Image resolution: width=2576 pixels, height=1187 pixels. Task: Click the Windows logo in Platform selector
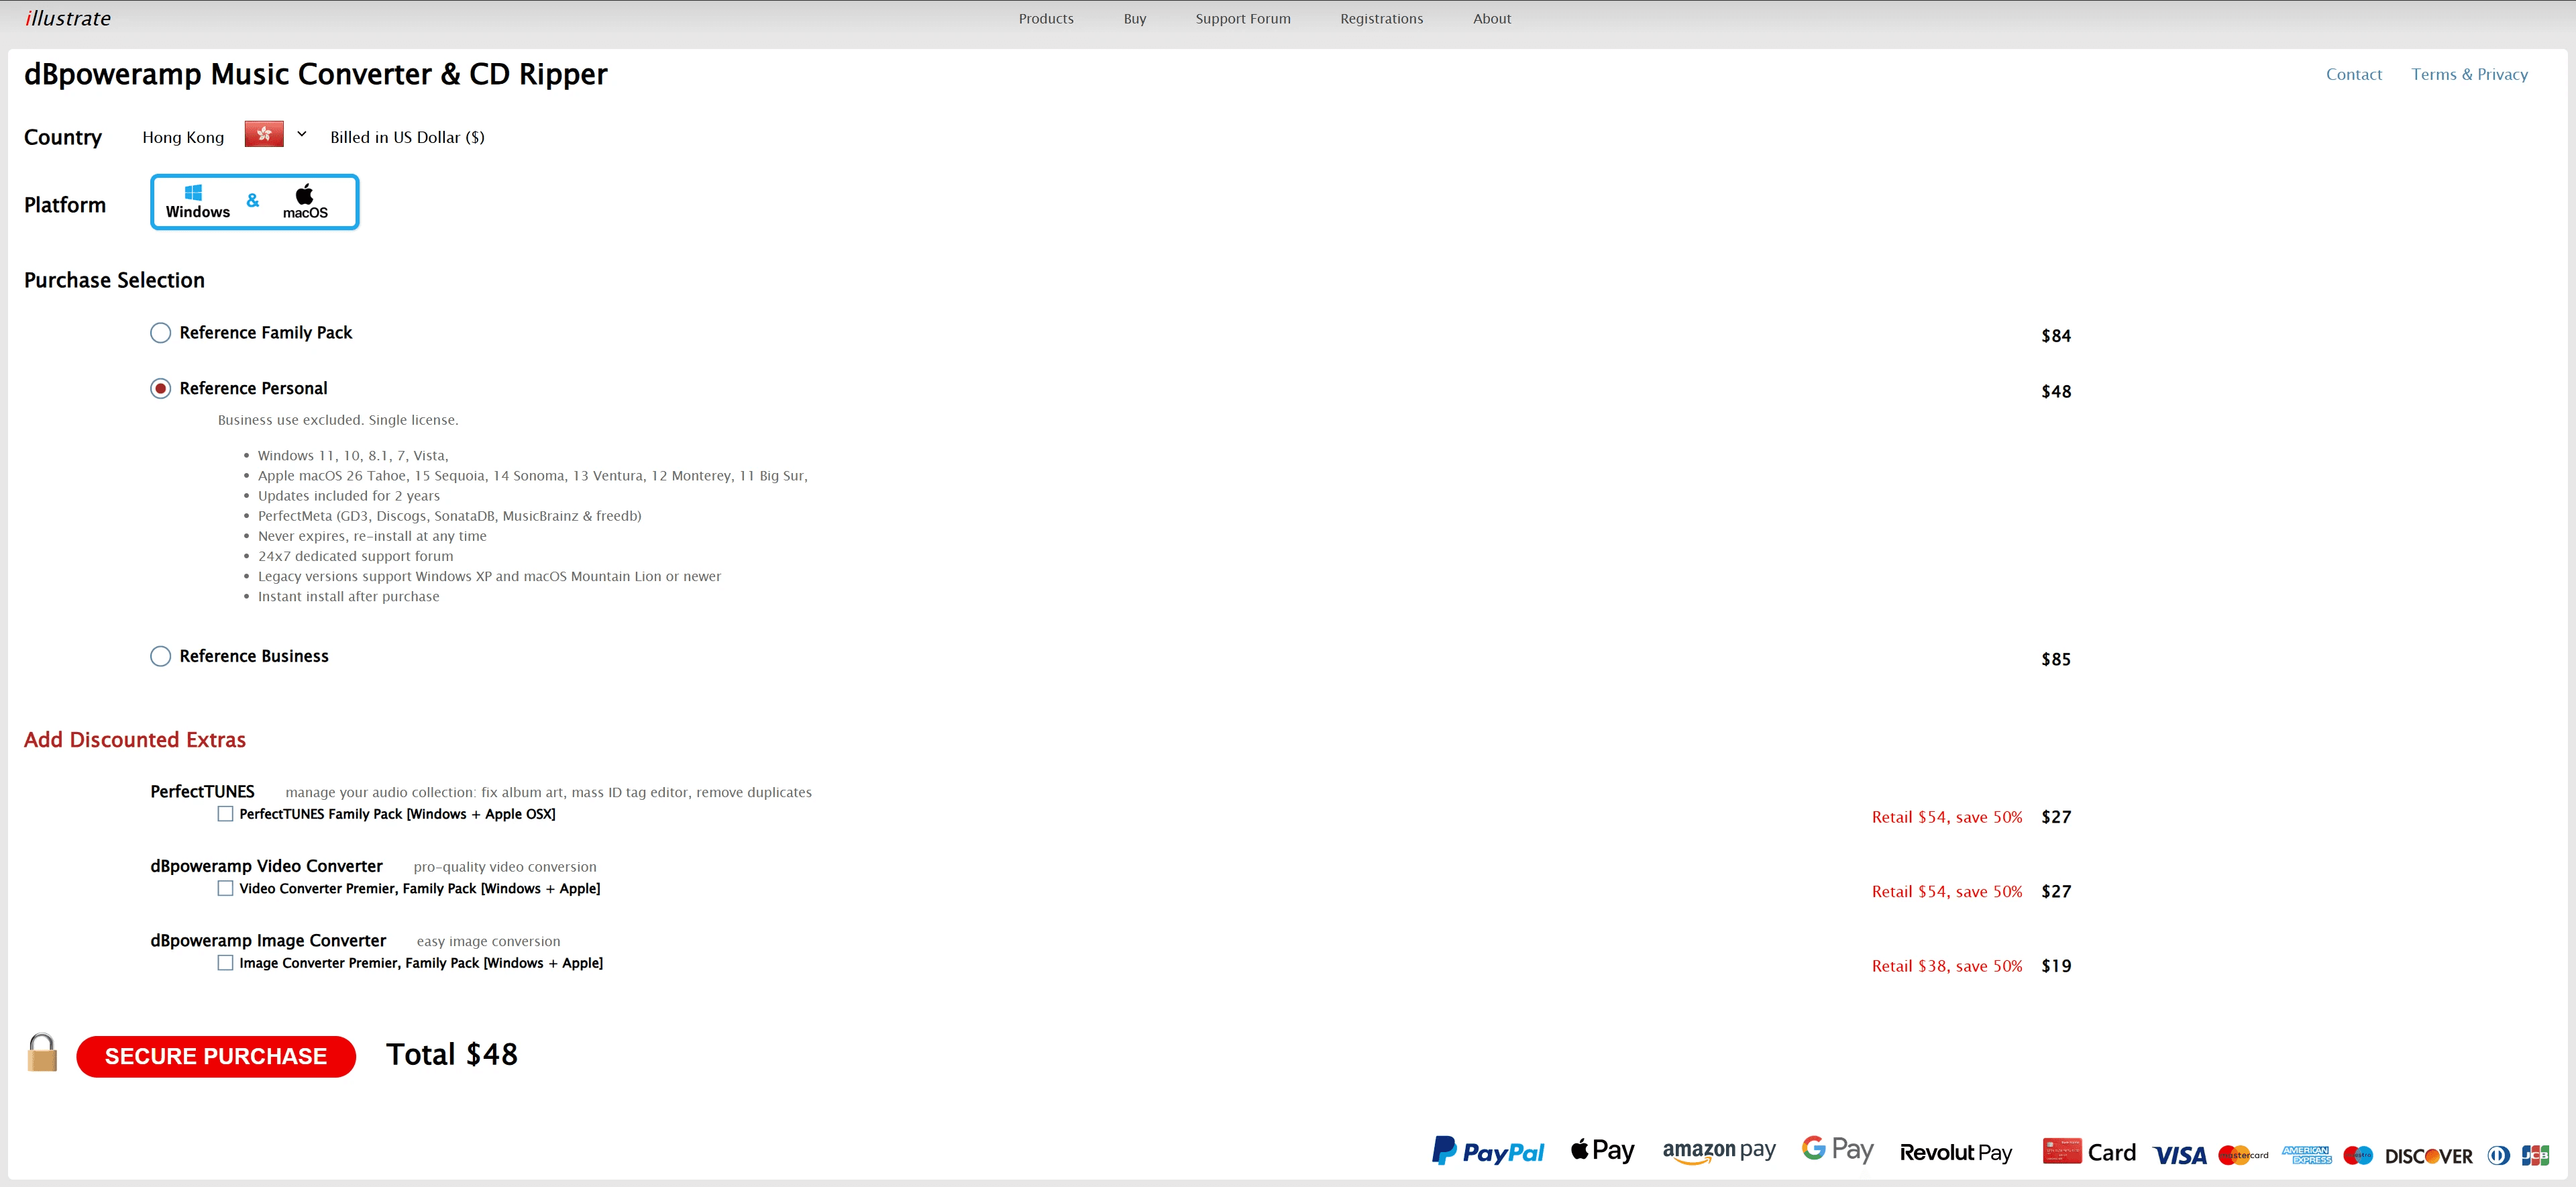click(194, 193)
